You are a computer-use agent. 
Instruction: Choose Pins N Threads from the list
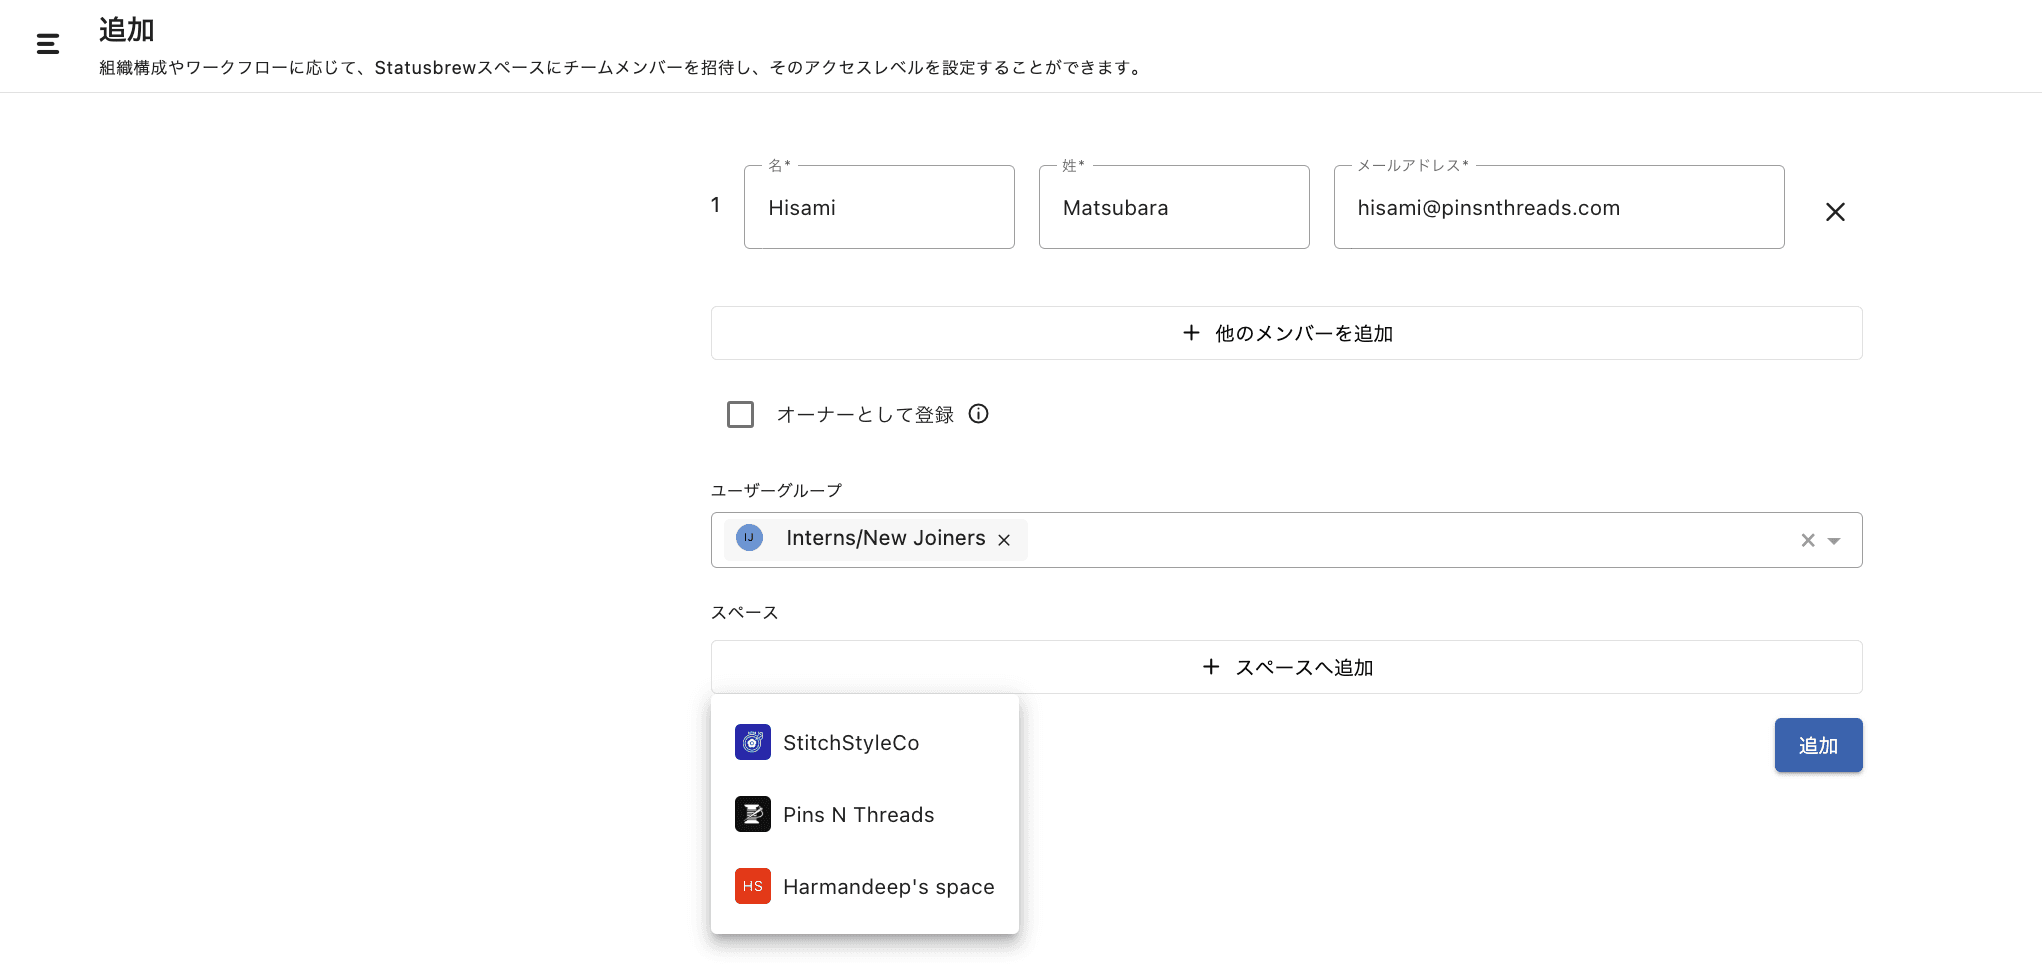pyautogui.click(x=858, y=815)
